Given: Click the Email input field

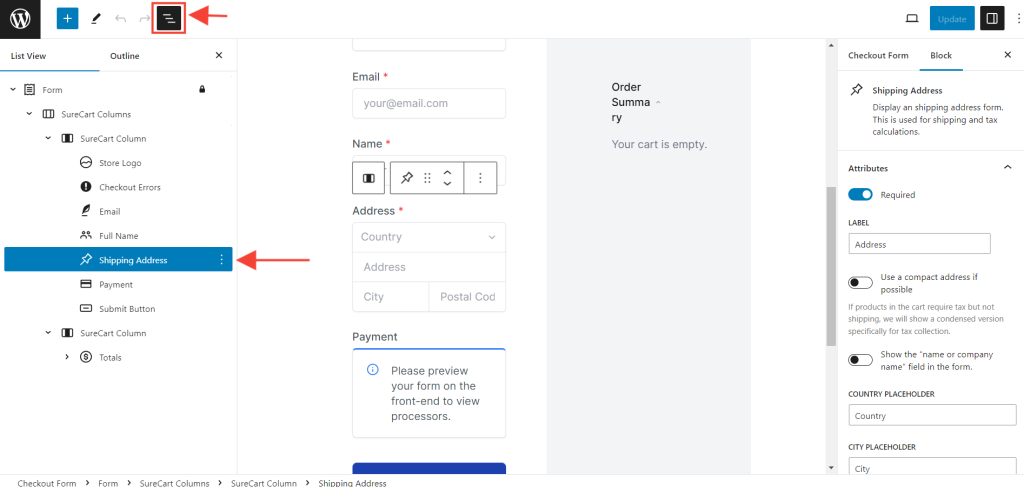Looking at the screenshot, I should [428, 103].
